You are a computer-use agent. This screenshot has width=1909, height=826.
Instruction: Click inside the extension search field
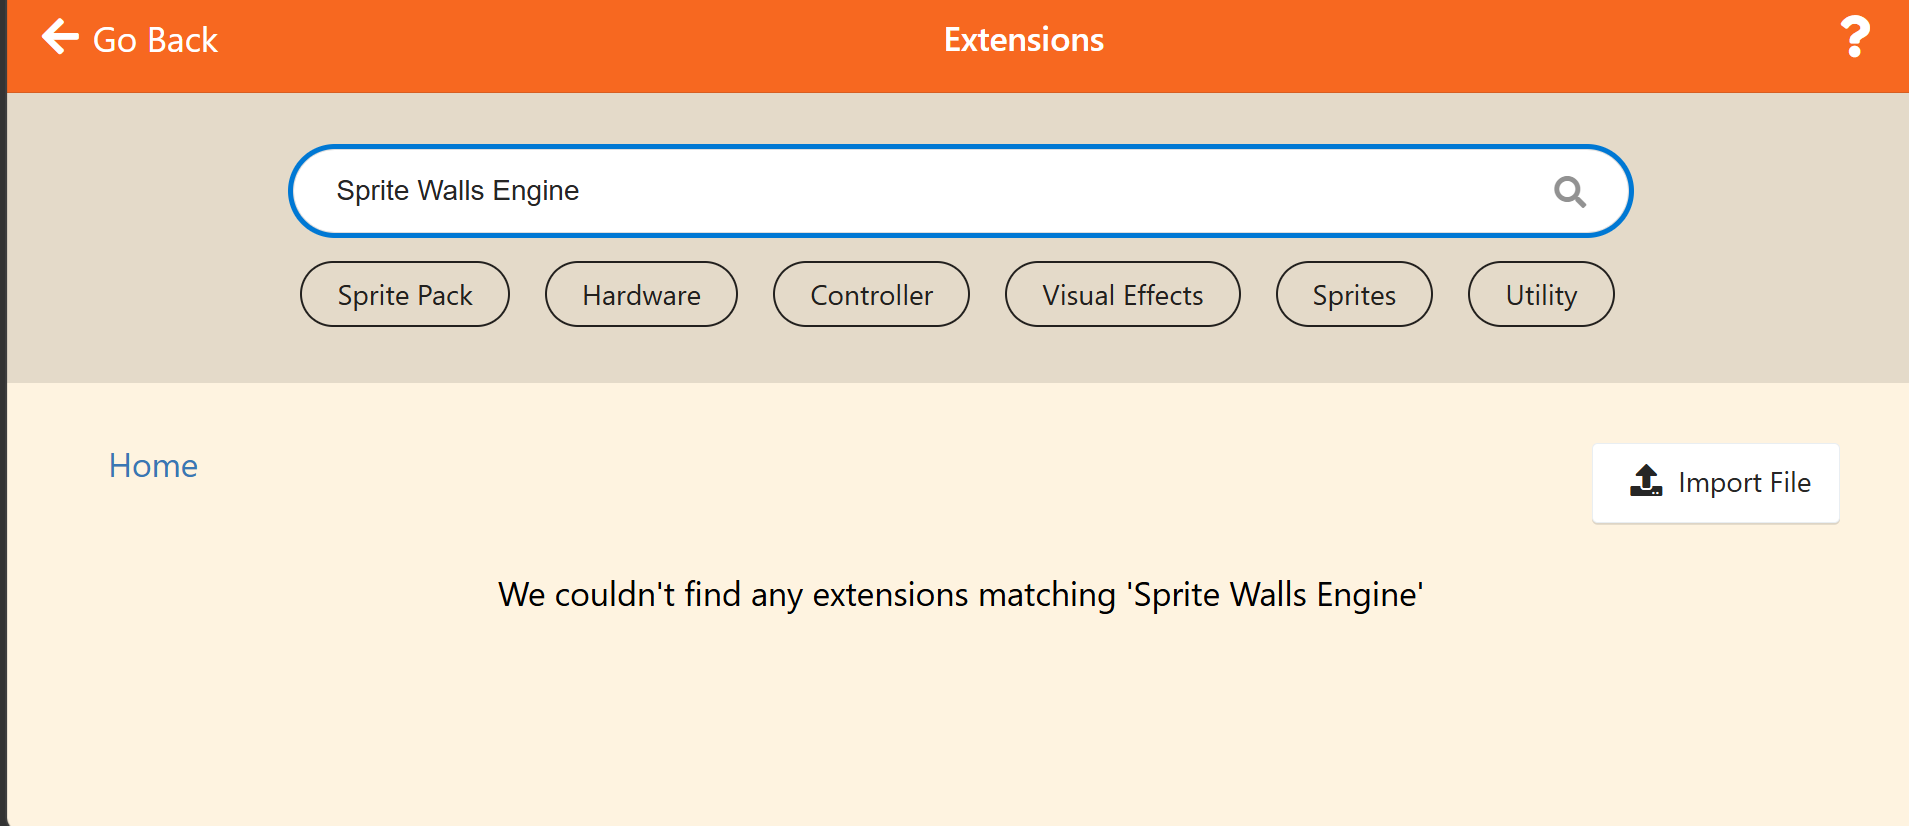[960, 191]
